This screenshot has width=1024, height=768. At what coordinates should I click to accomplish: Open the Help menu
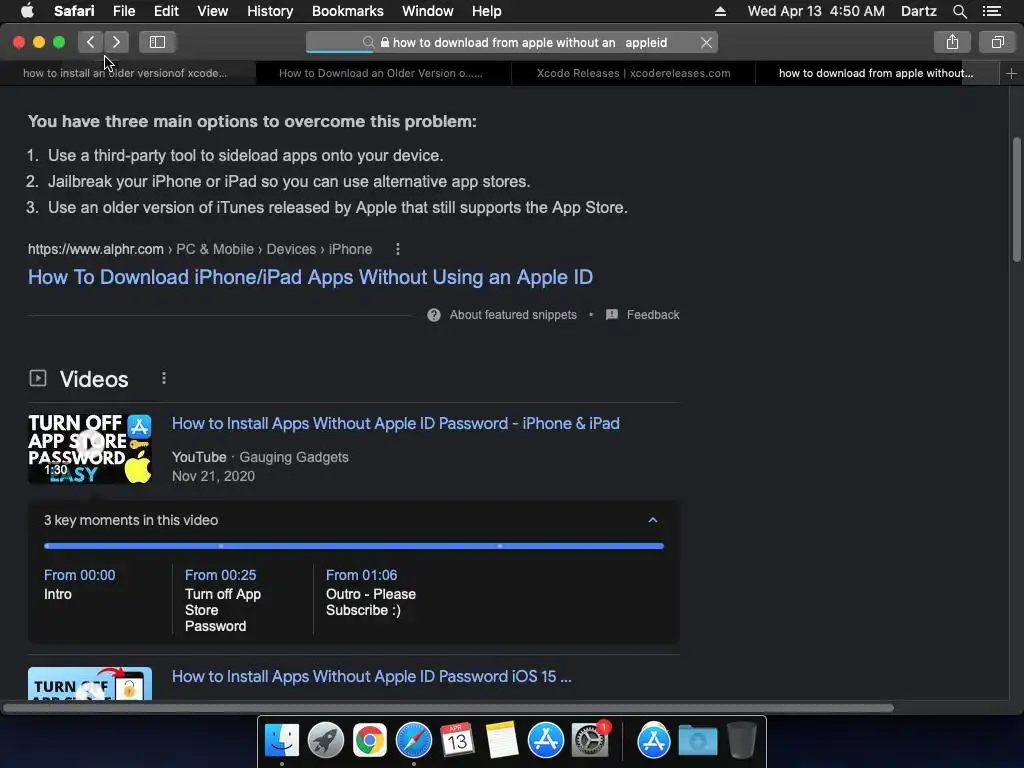tap(487, 11)
